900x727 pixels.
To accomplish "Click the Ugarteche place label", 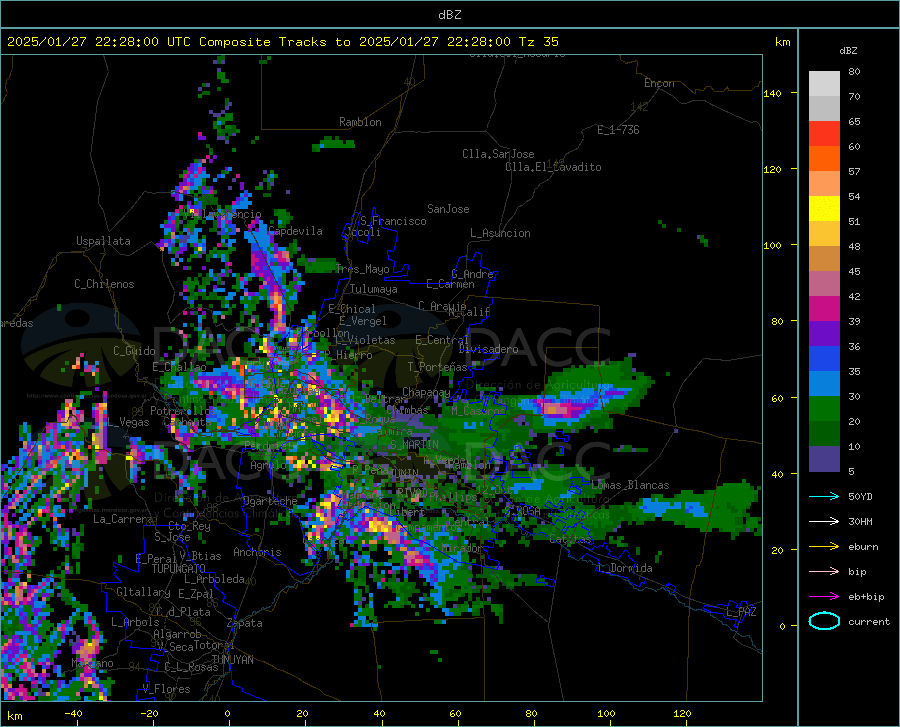I will pos(270,500).
